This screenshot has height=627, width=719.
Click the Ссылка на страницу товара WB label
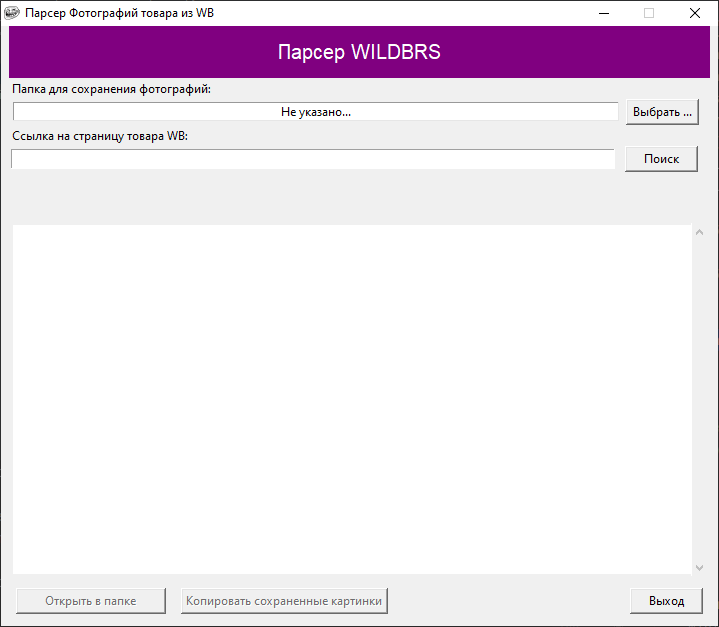100,136
